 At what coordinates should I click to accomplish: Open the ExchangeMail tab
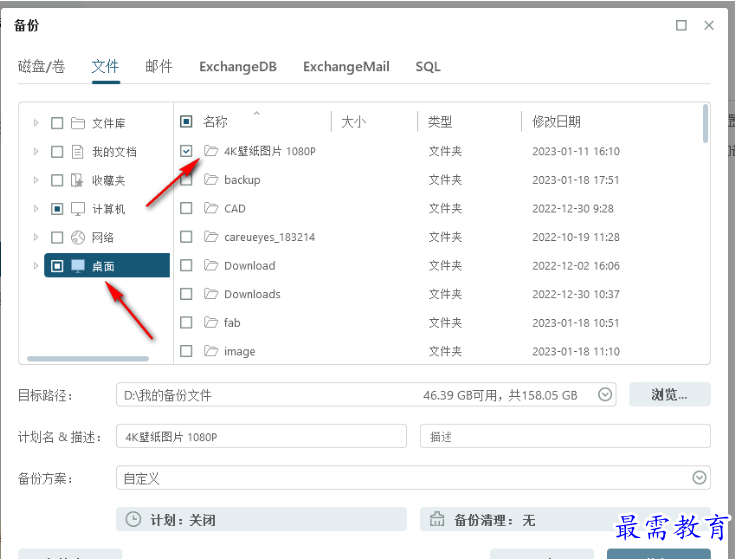346,67
